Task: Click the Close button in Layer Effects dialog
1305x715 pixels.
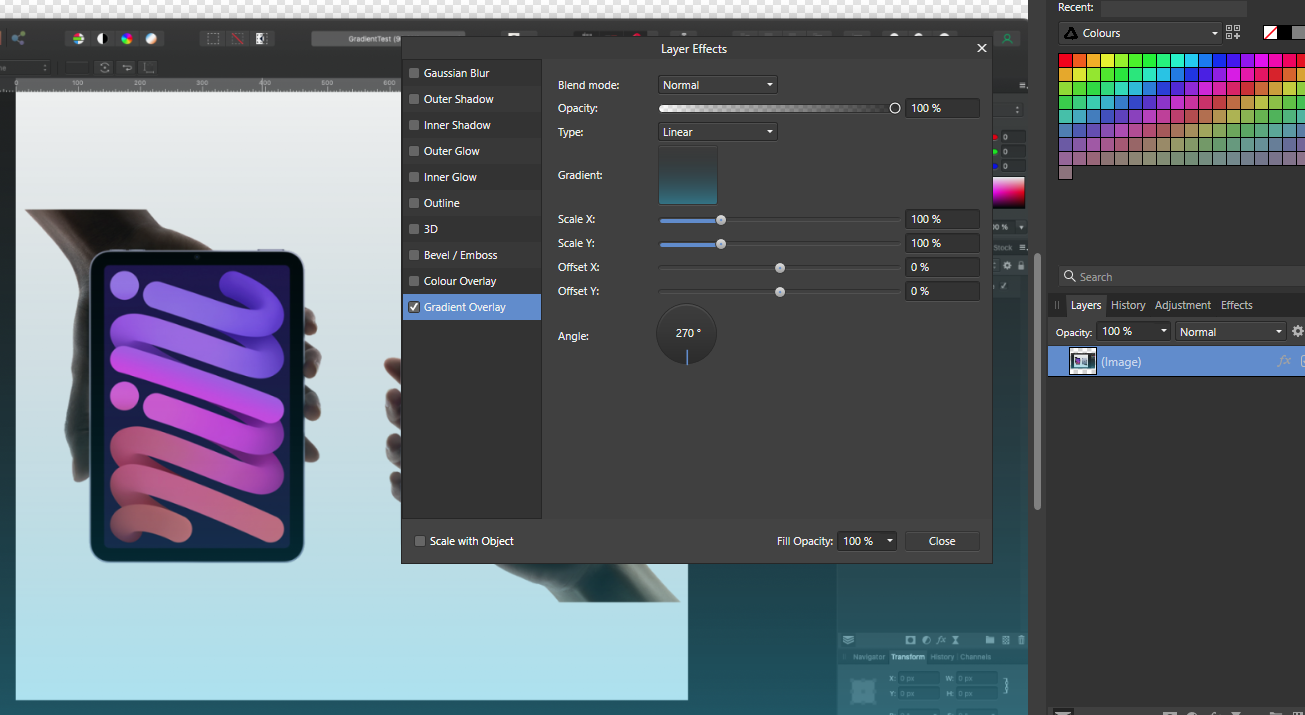Action: (941, 540)
